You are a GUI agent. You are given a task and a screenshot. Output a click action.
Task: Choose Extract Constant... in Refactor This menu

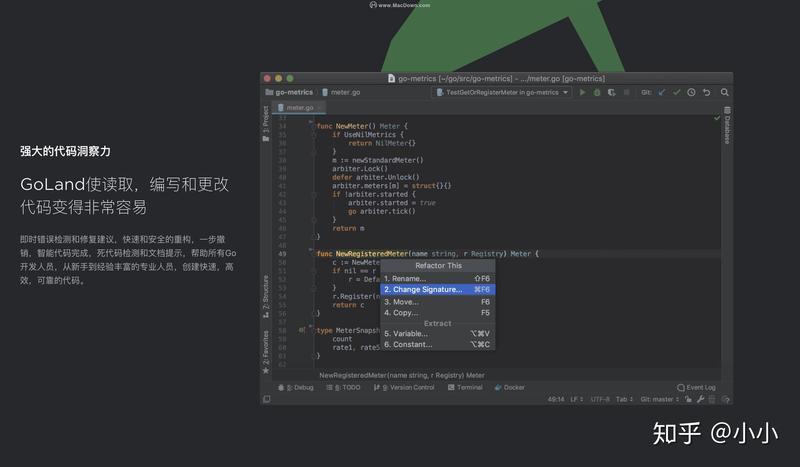[438, 345]
